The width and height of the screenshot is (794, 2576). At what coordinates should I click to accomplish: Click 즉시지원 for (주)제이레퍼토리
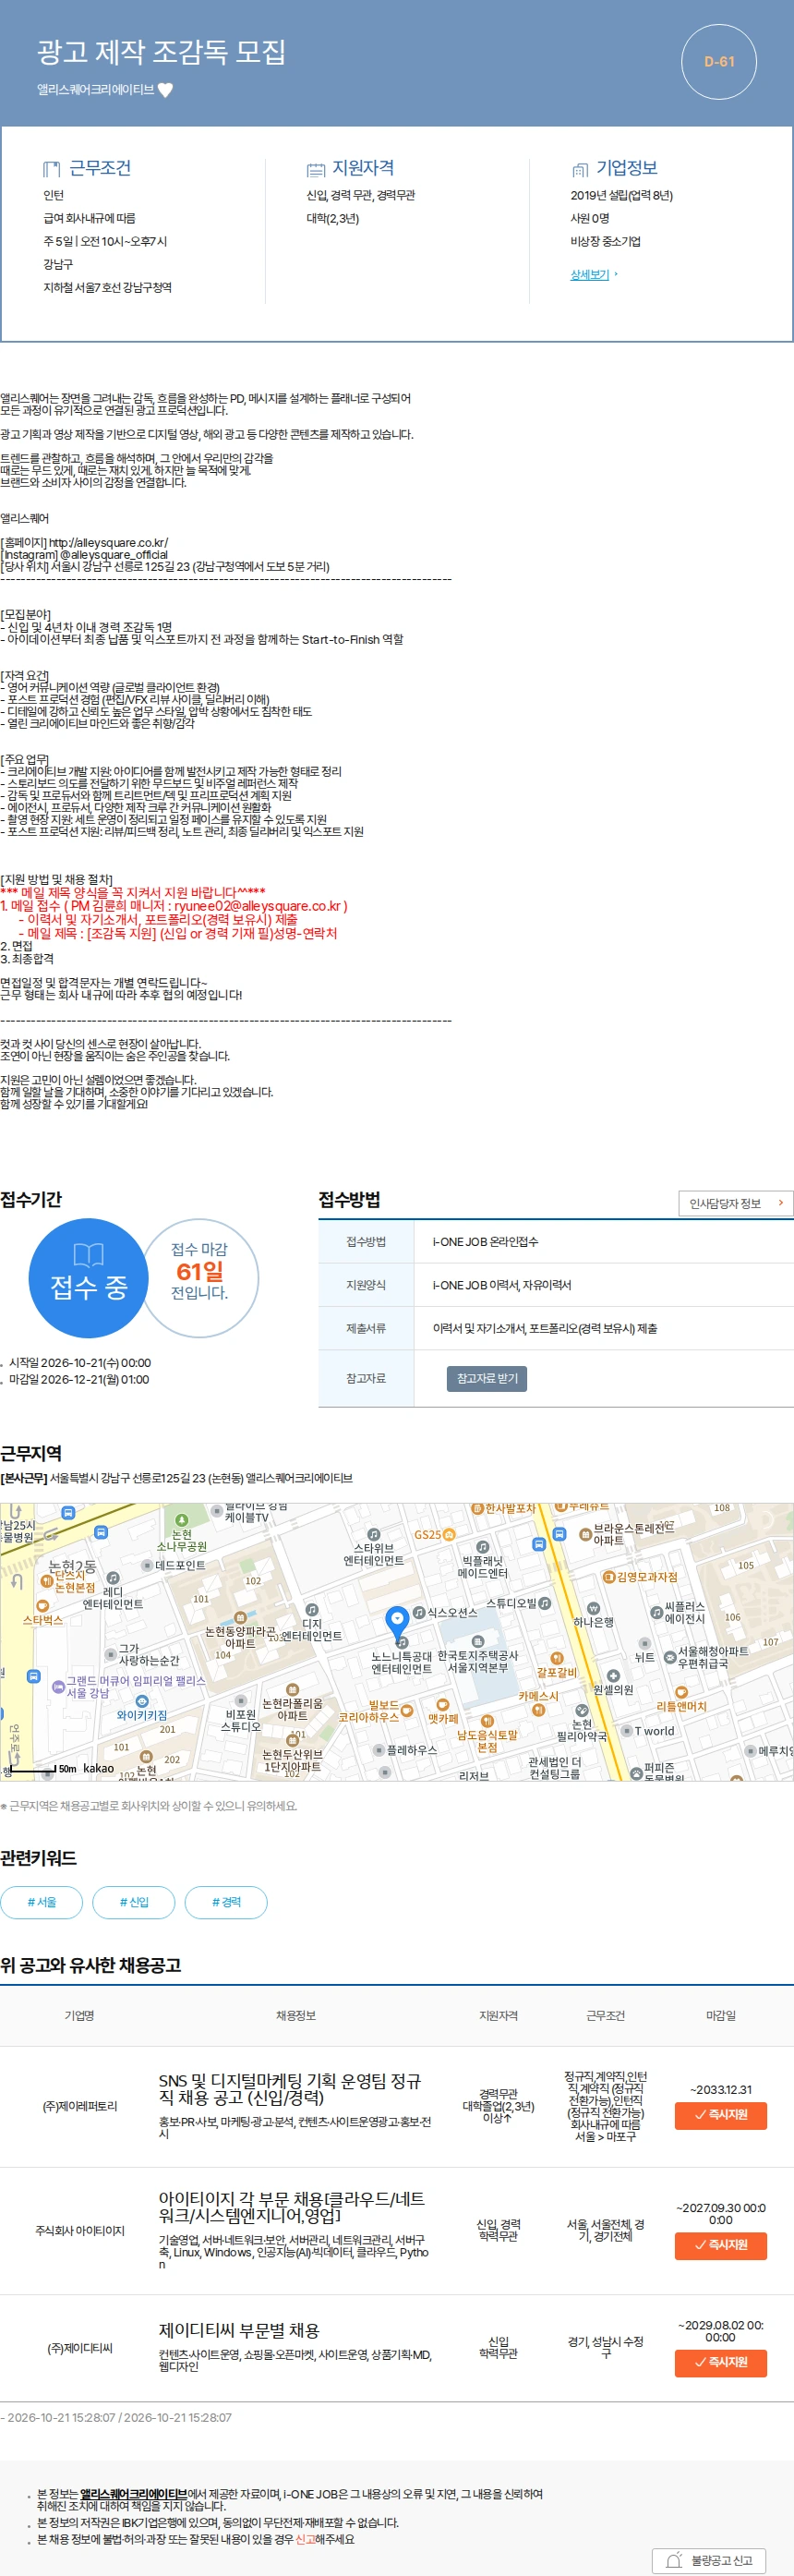(720, 2114)
